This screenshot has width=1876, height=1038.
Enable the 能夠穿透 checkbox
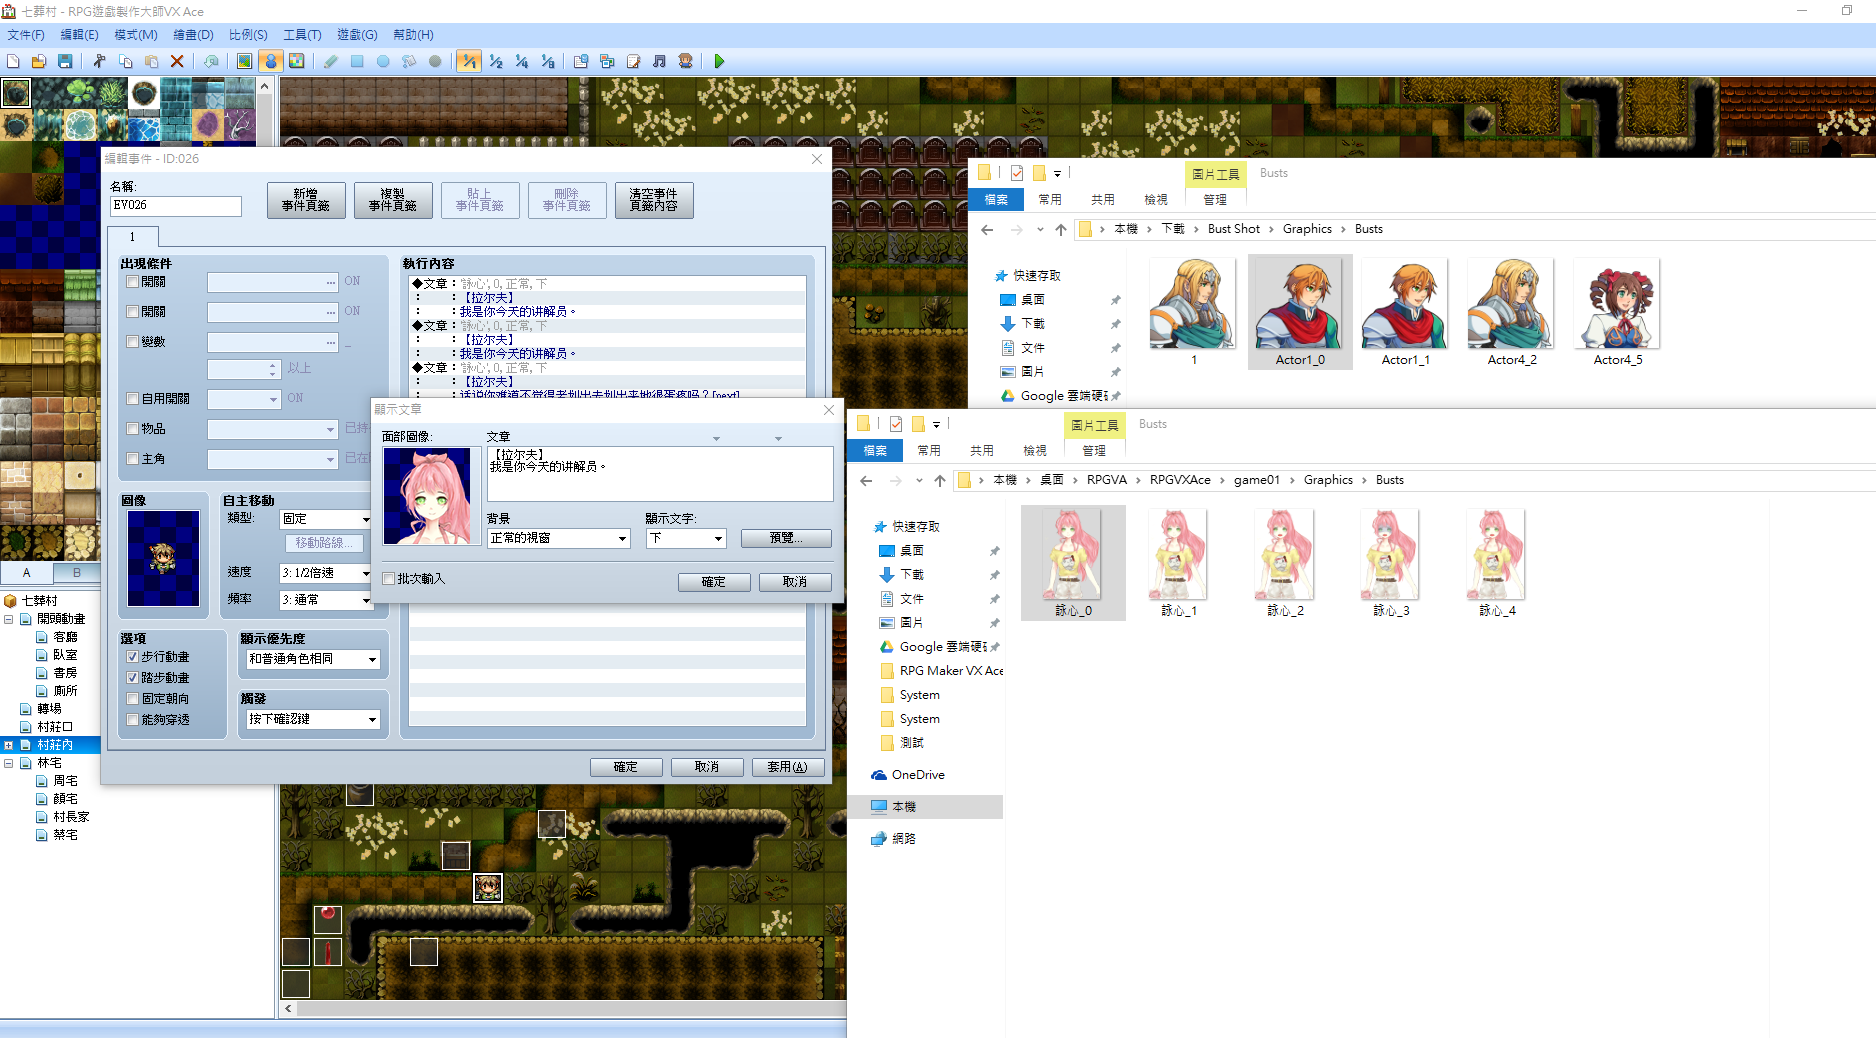click(x=132, y=720)
